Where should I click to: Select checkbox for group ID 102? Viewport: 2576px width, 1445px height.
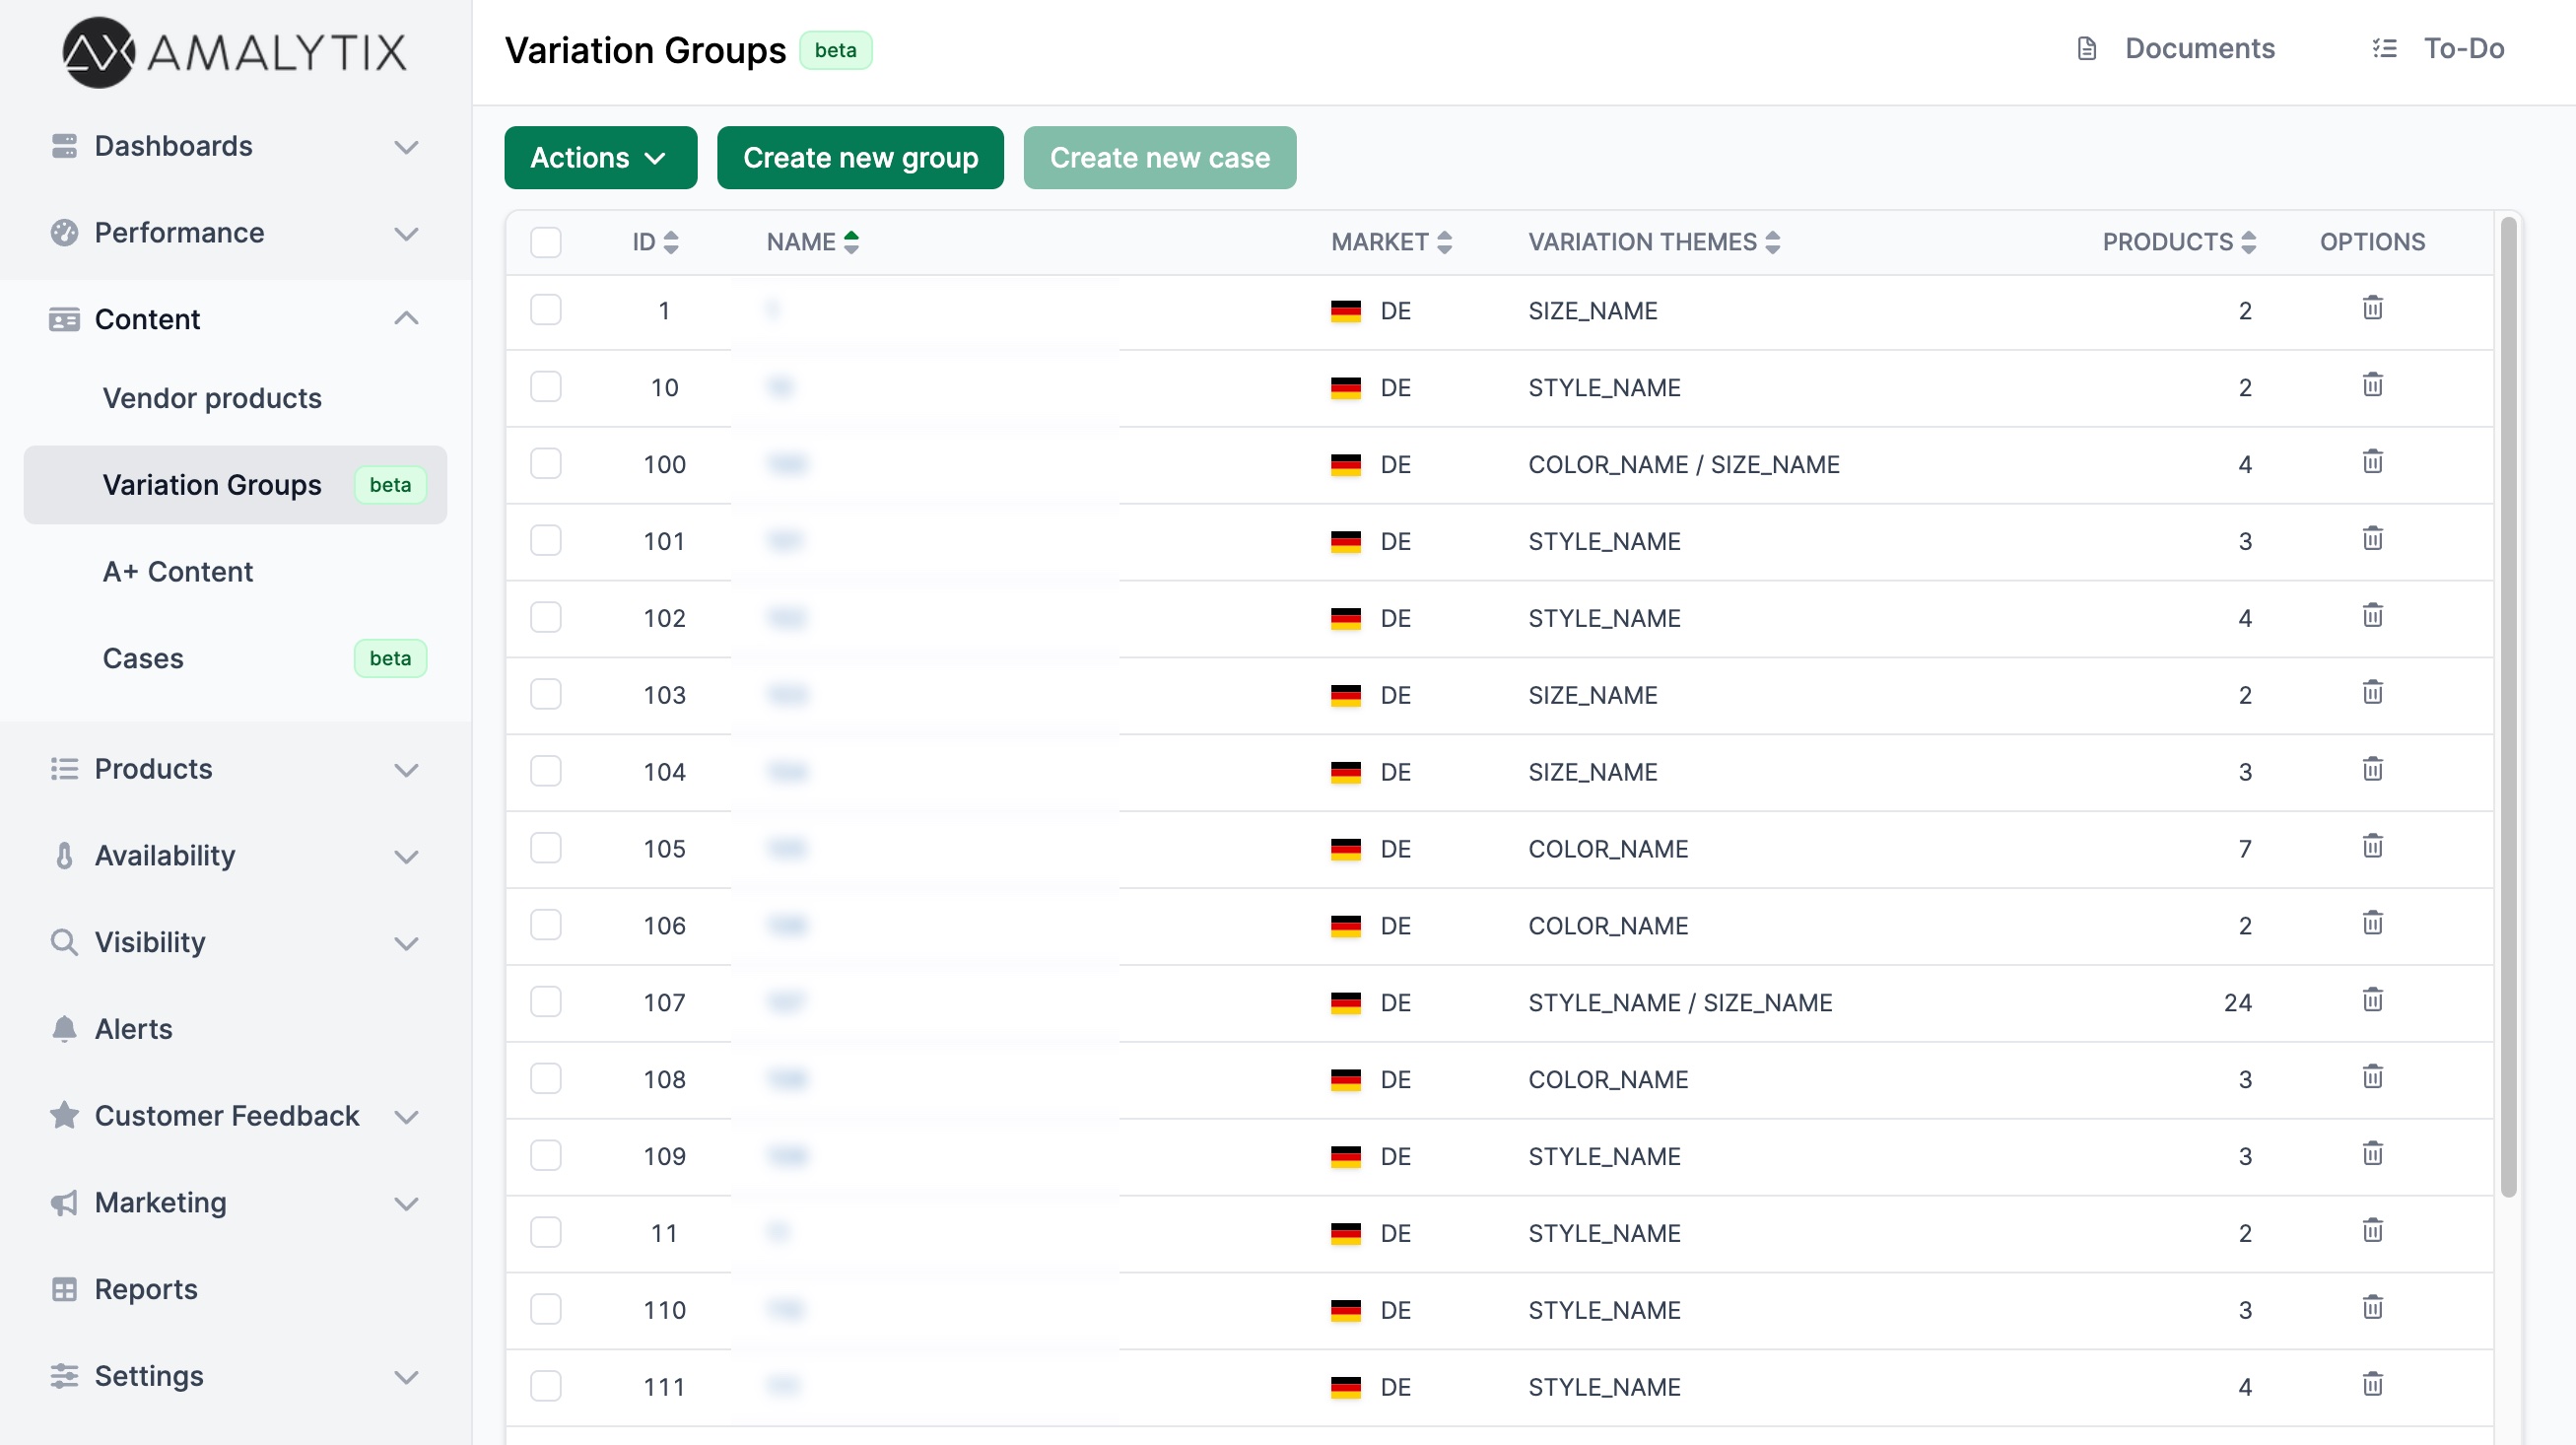pos(545,617)
